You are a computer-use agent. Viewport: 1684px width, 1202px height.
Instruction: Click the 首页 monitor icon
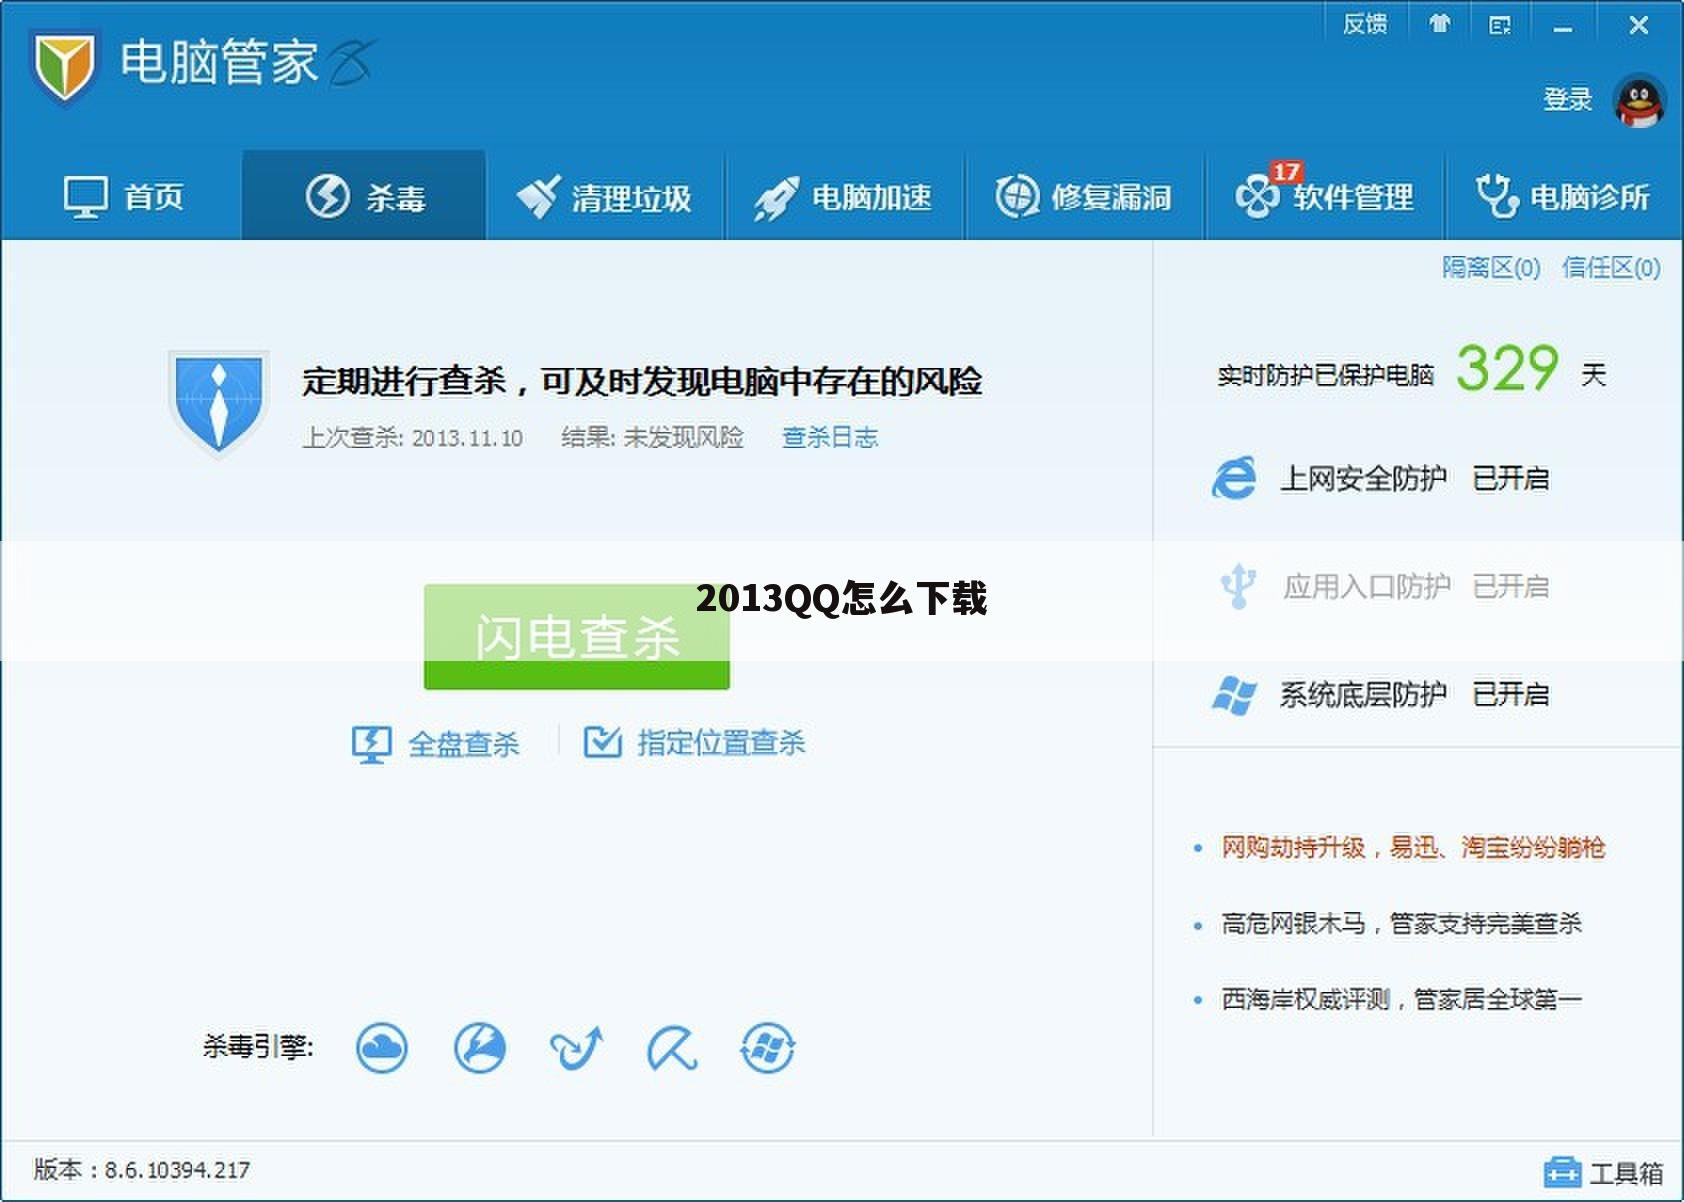(x=86, y=197)
